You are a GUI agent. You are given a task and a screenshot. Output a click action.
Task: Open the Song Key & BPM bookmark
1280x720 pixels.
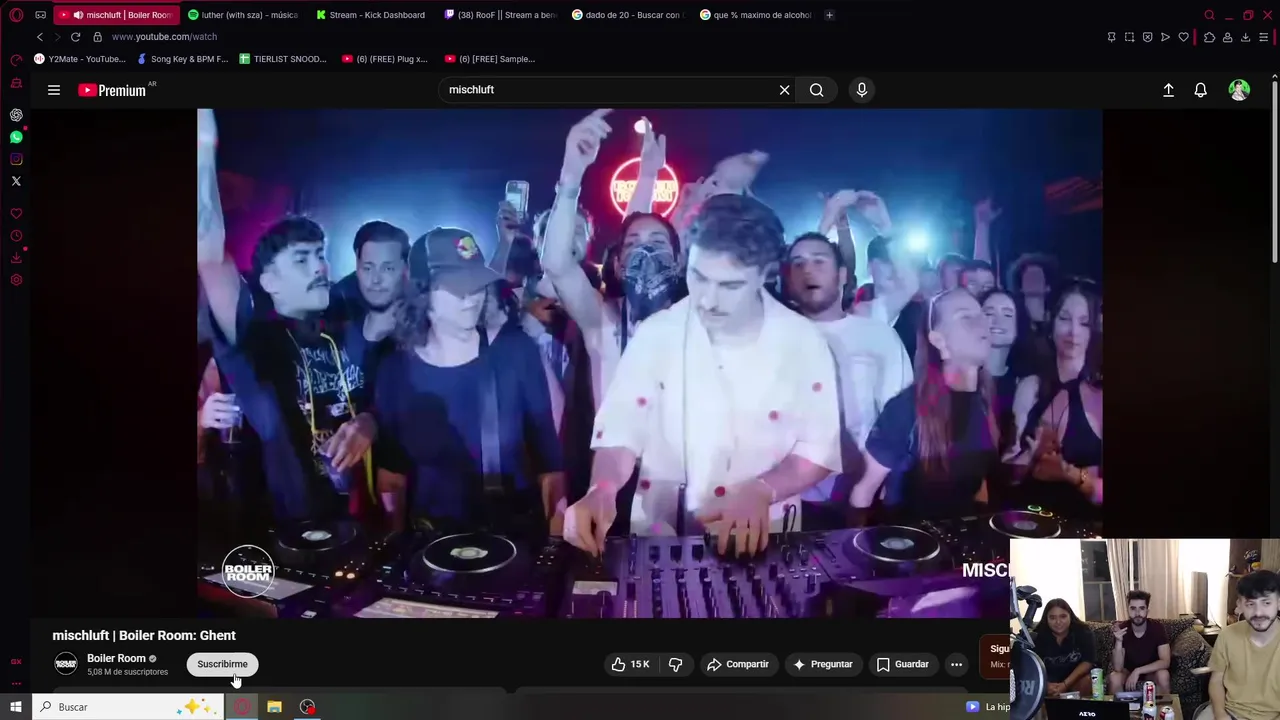[182, 59]
